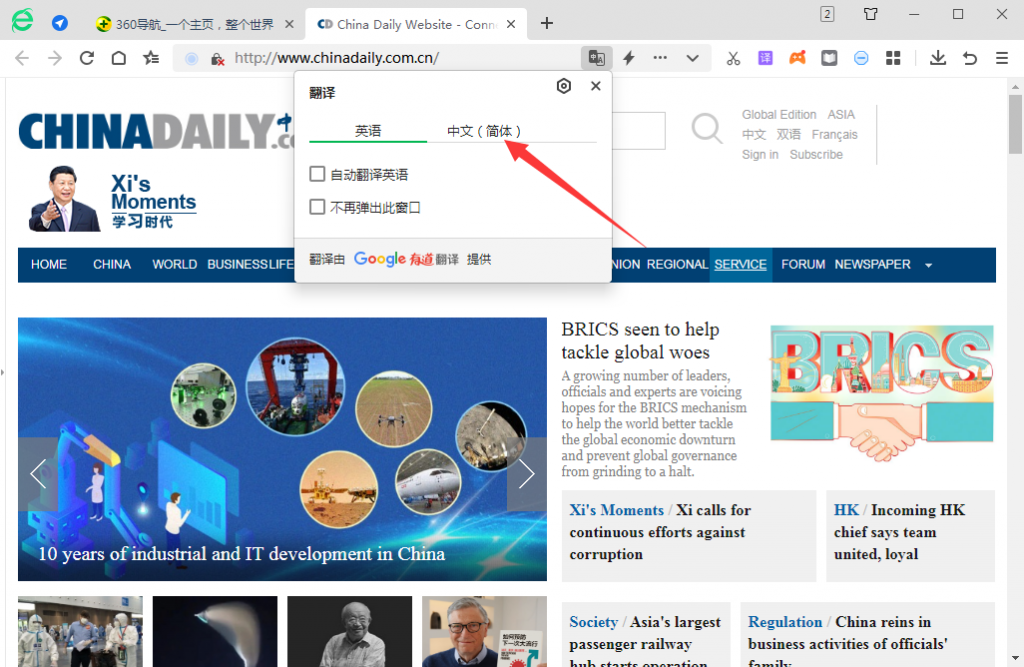Toggle the translate icon in address bar

coord(597,58)
